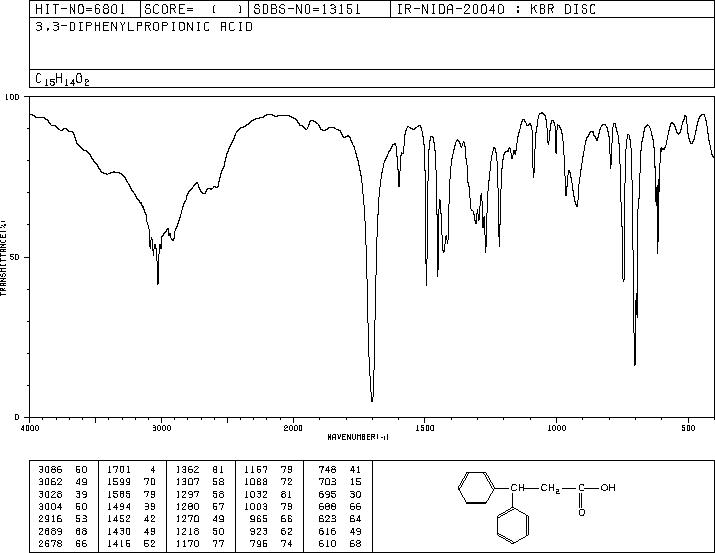Image resolution: width=715 pixels, height=553 pixels.
Task: Select the 1000 x-axis tick label
Action: coord(557,428)
